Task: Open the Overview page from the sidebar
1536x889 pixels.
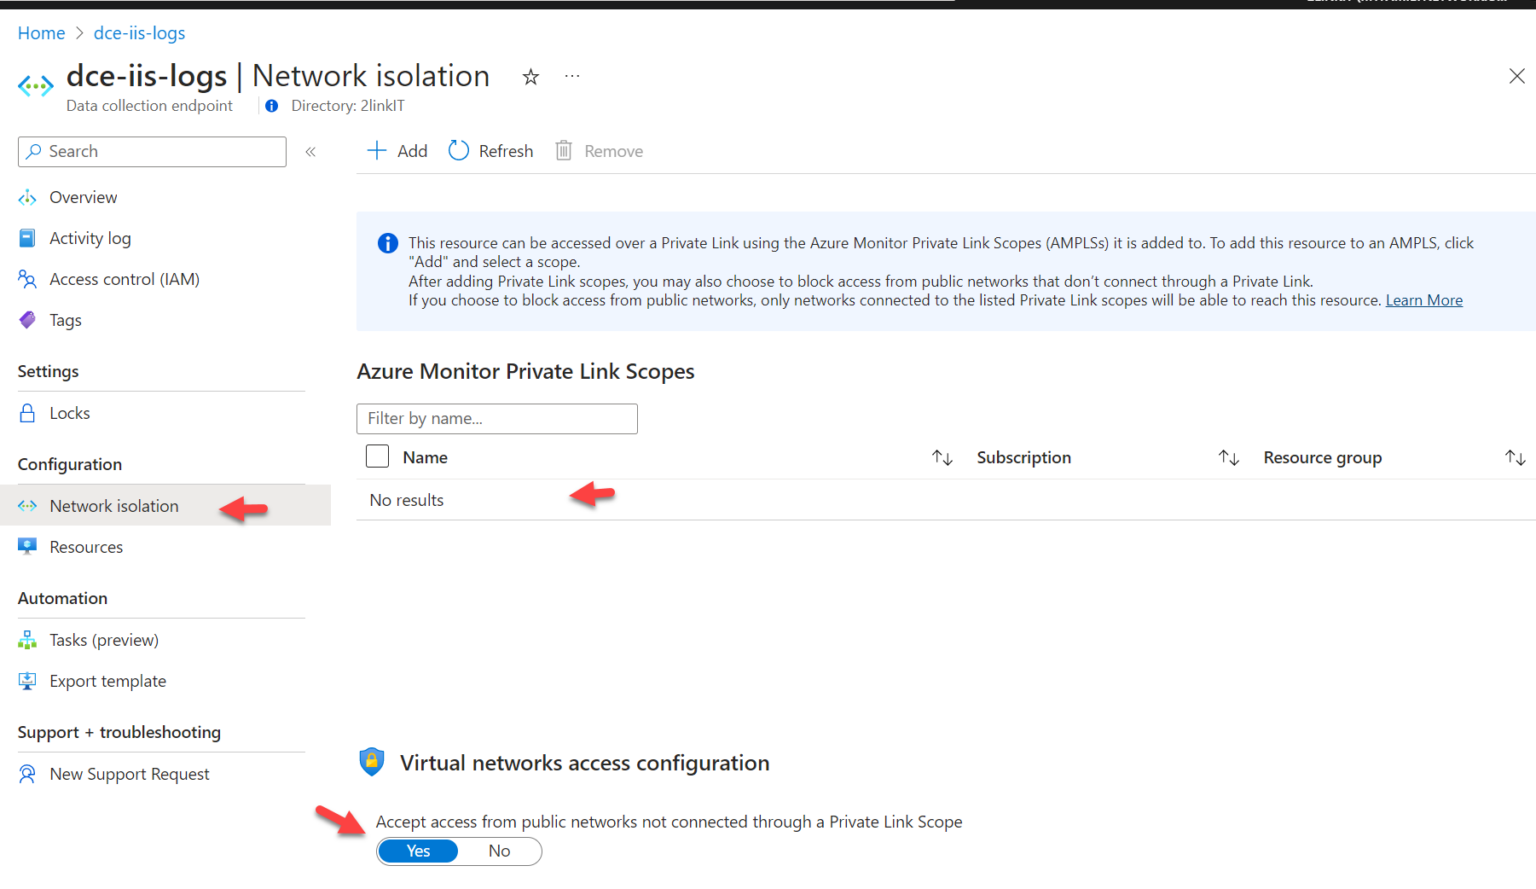Action: [x=82, y=197]
